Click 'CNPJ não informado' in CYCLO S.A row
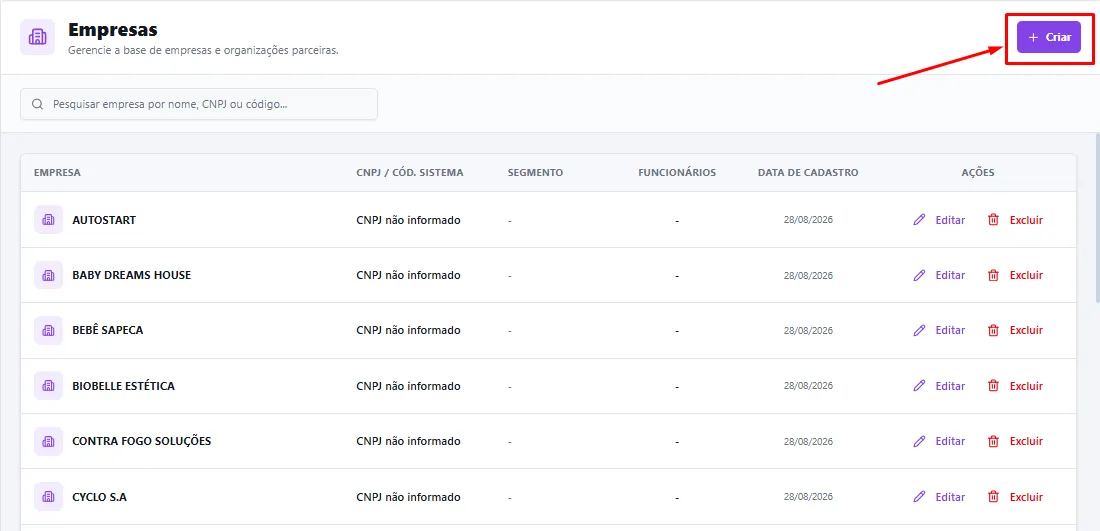1100x531 pixels. (408, 497)
